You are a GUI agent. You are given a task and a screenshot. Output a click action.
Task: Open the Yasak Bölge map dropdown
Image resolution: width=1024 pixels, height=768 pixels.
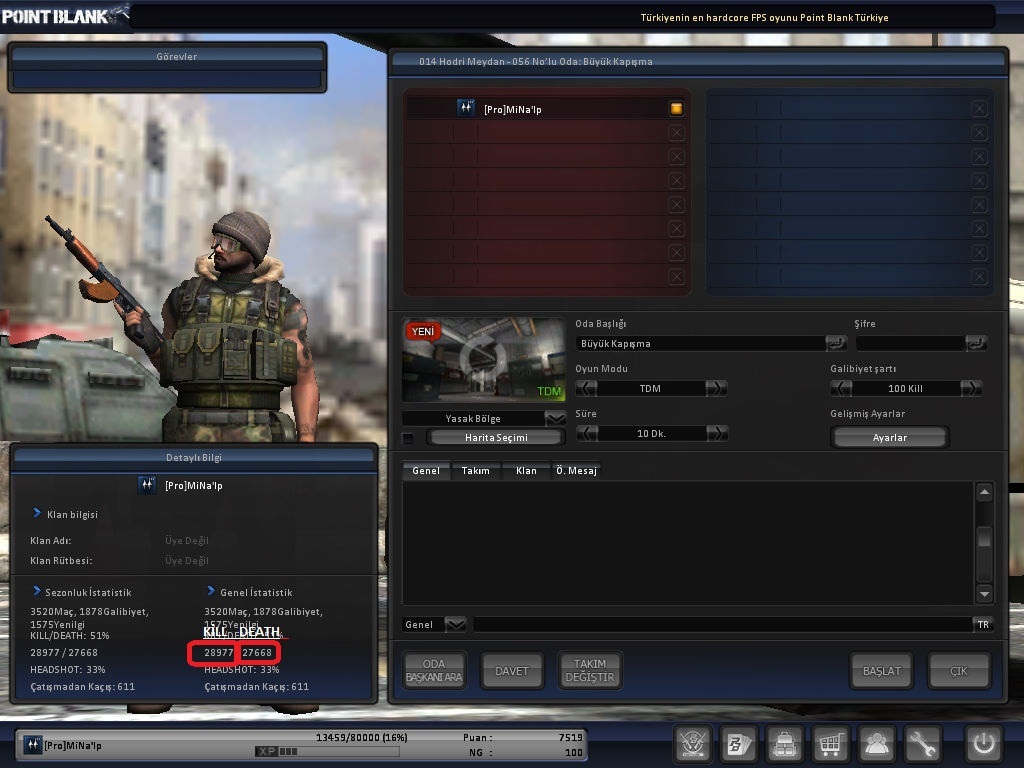(555, 418)
